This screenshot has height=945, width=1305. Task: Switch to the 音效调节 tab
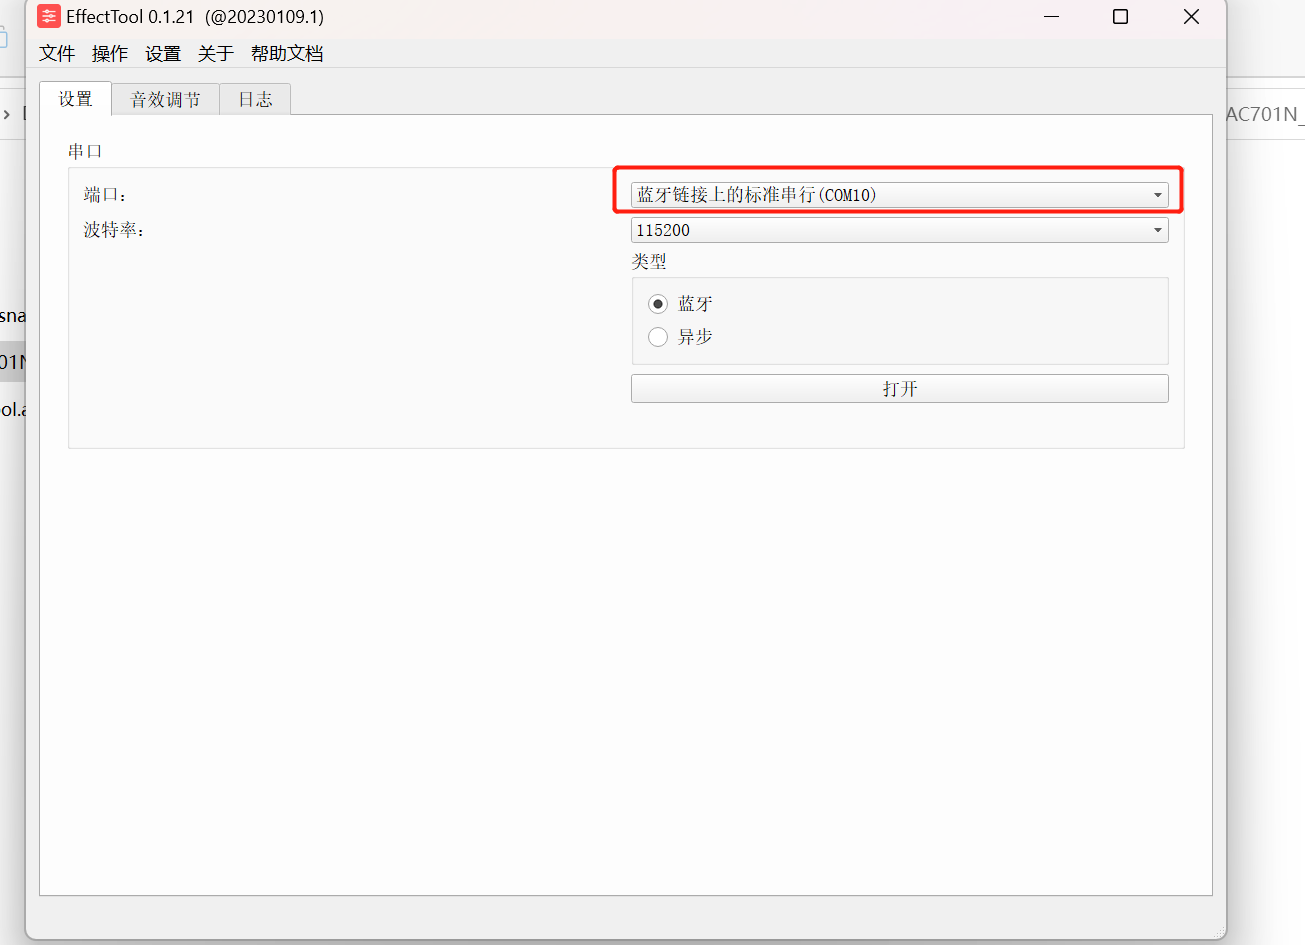pyautogui.click(x=165, y=99)
